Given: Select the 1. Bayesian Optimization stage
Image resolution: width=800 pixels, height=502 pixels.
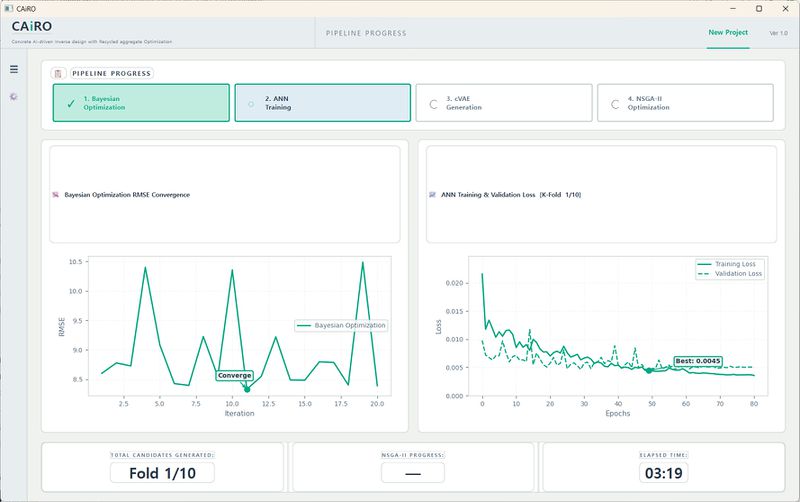Looking at the screenshot, I should pos(141,103).
